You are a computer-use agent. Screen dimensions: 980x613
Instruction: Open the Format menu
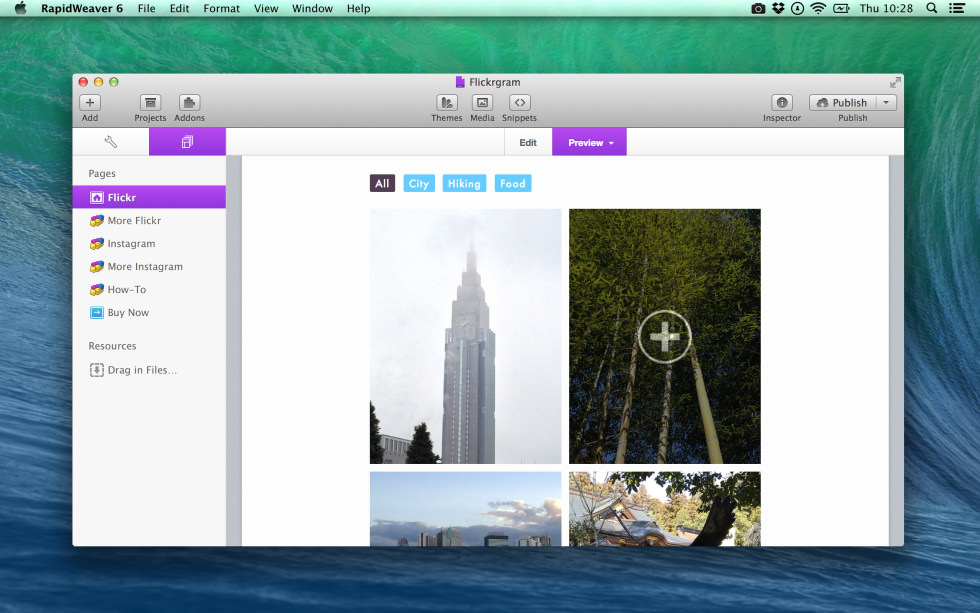coord(221,8)
